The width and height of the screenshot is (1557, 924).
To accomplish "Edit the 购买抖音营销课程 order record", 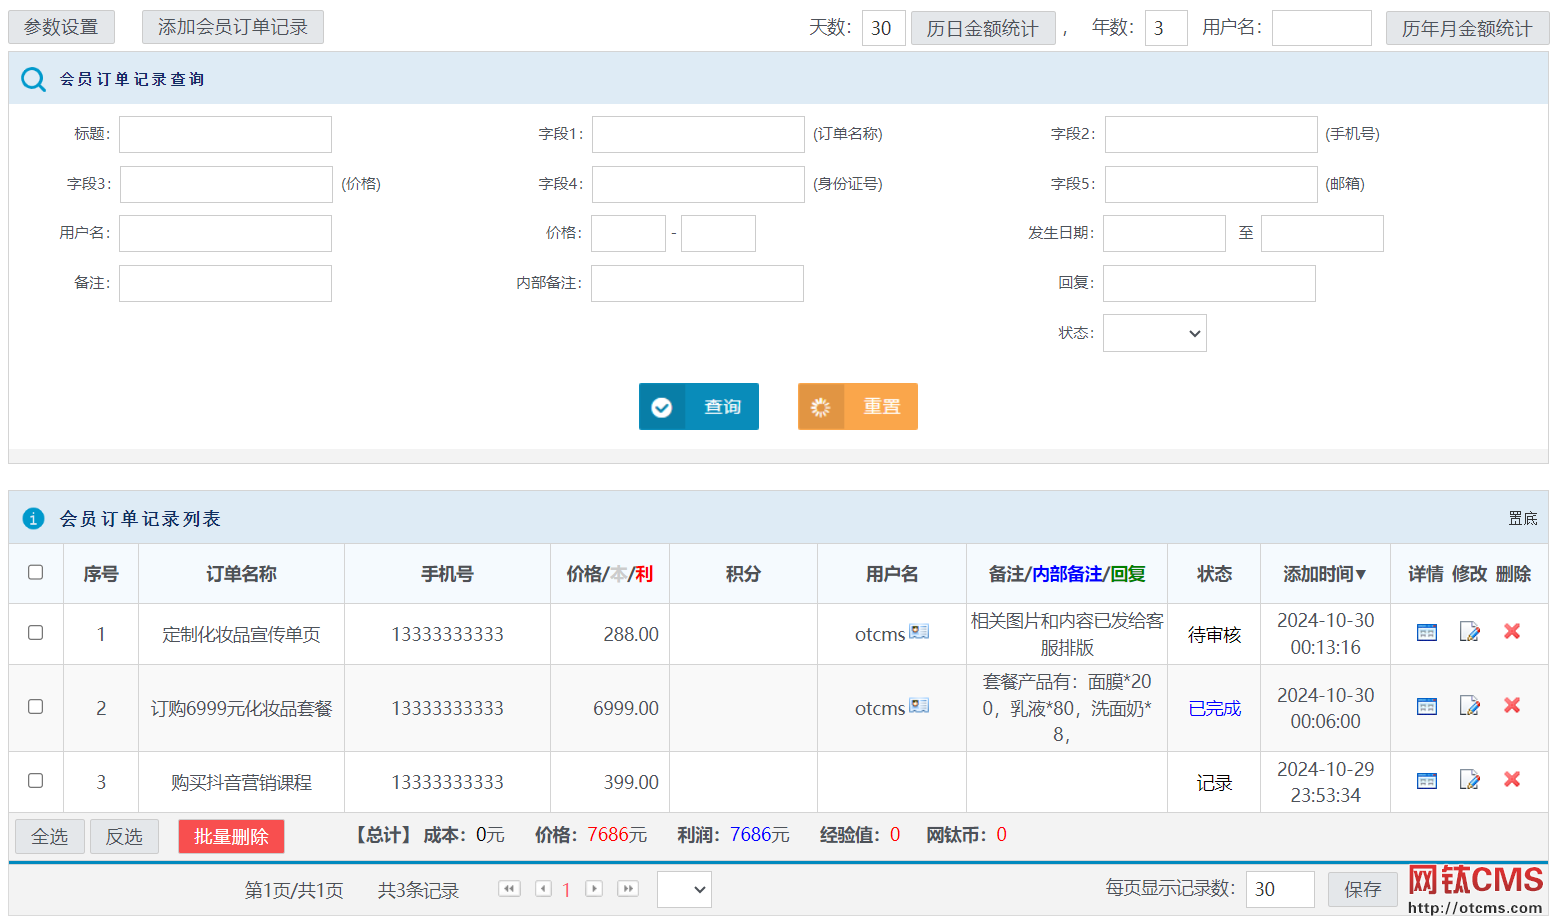I will coord(1469,779).
